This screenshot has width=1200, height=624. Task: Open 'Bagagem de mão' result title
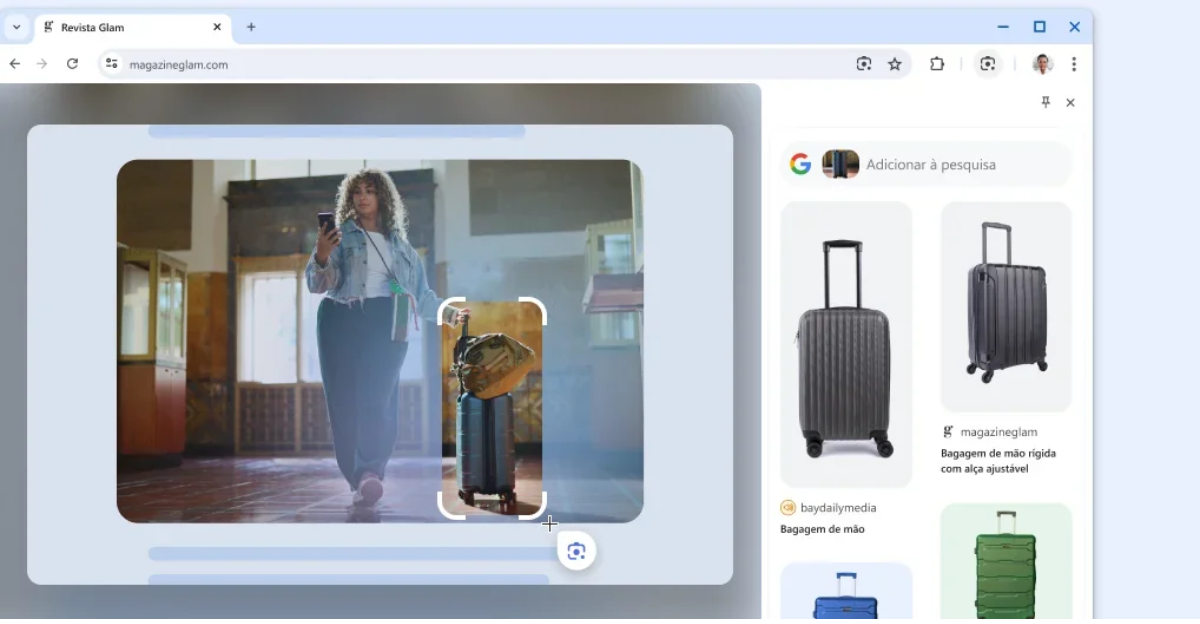[822, 529]
